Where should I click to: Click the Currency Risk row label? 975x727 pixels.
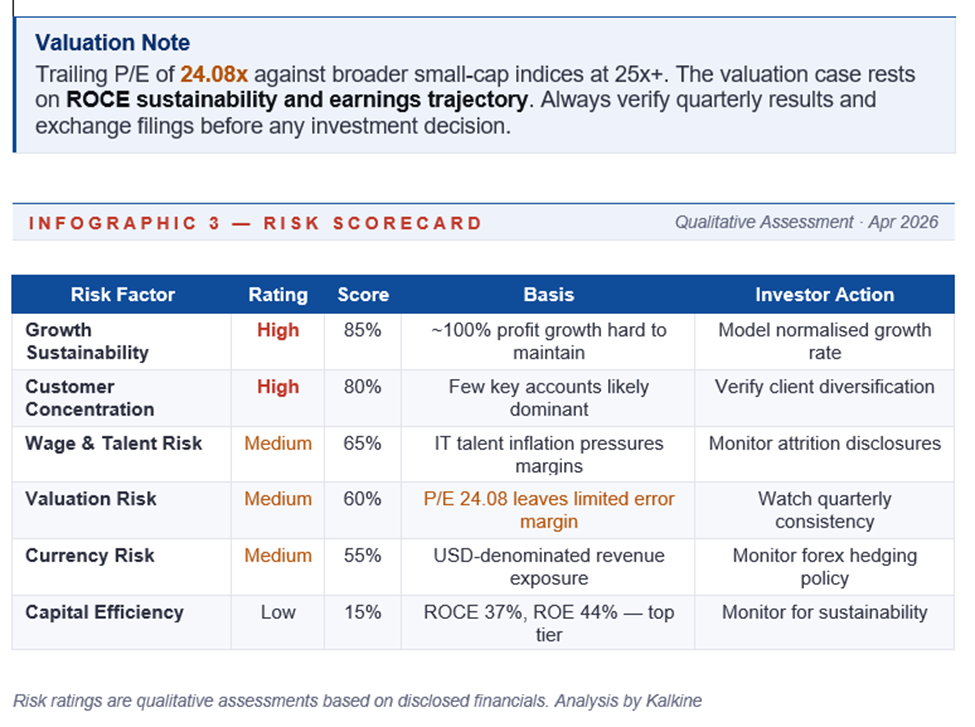(90, 555)
